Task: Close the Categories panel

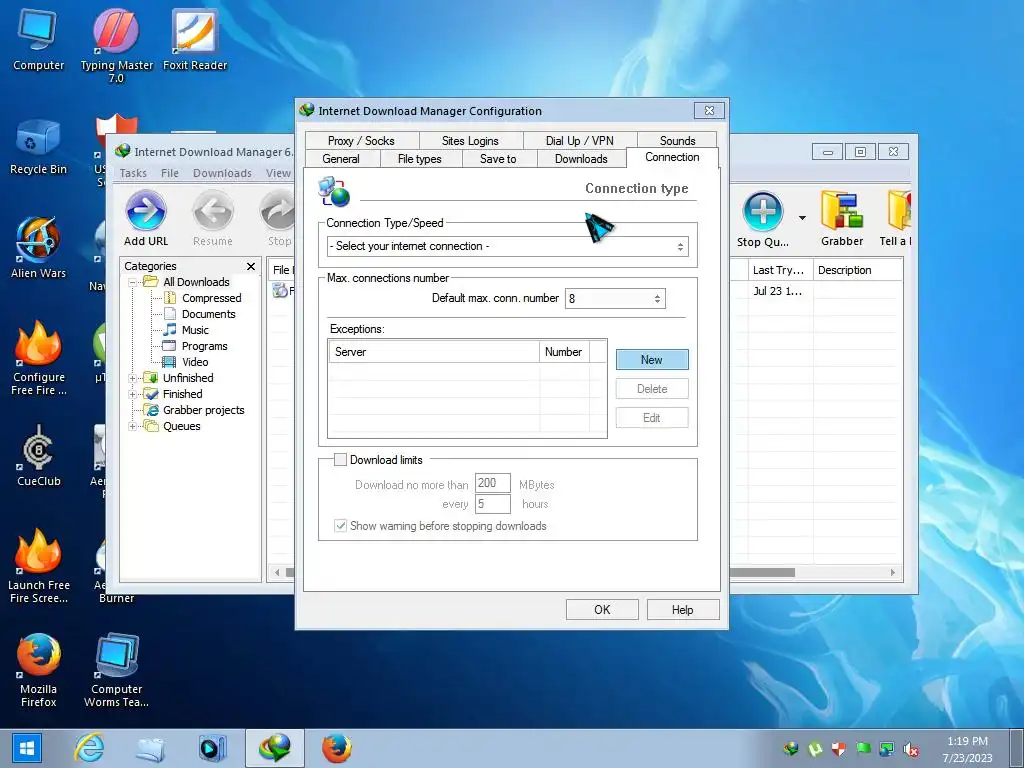Action: [251, 266]
